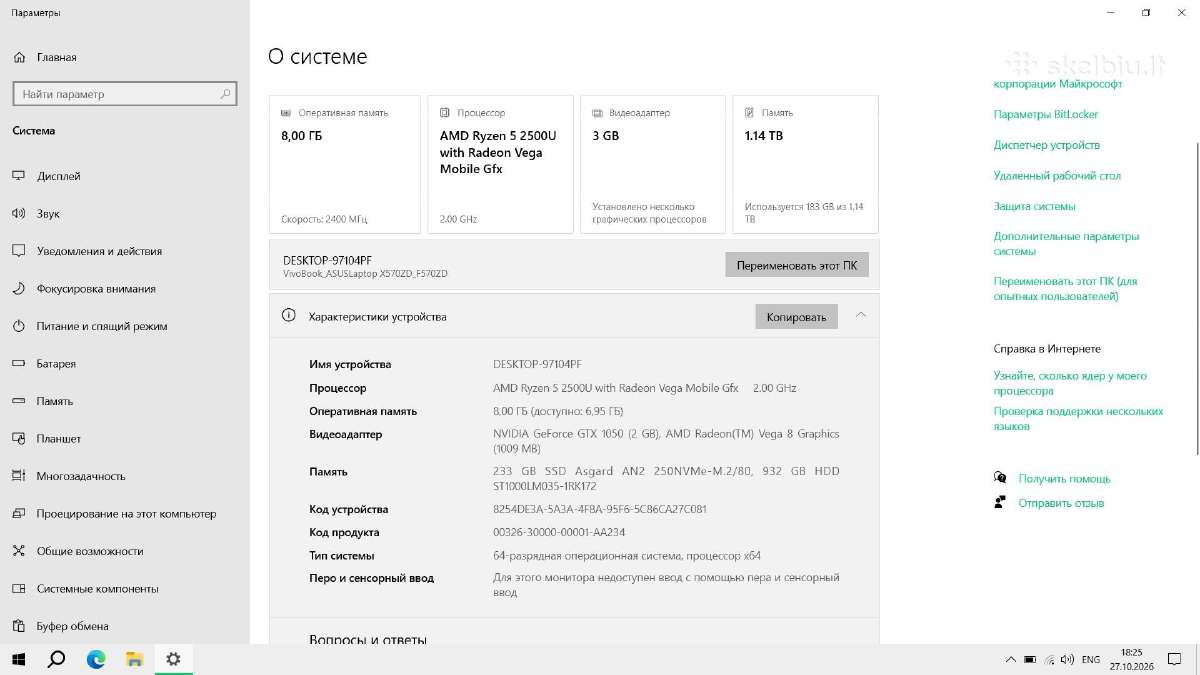Click Получить помощь link text

tap(1064, 479)
